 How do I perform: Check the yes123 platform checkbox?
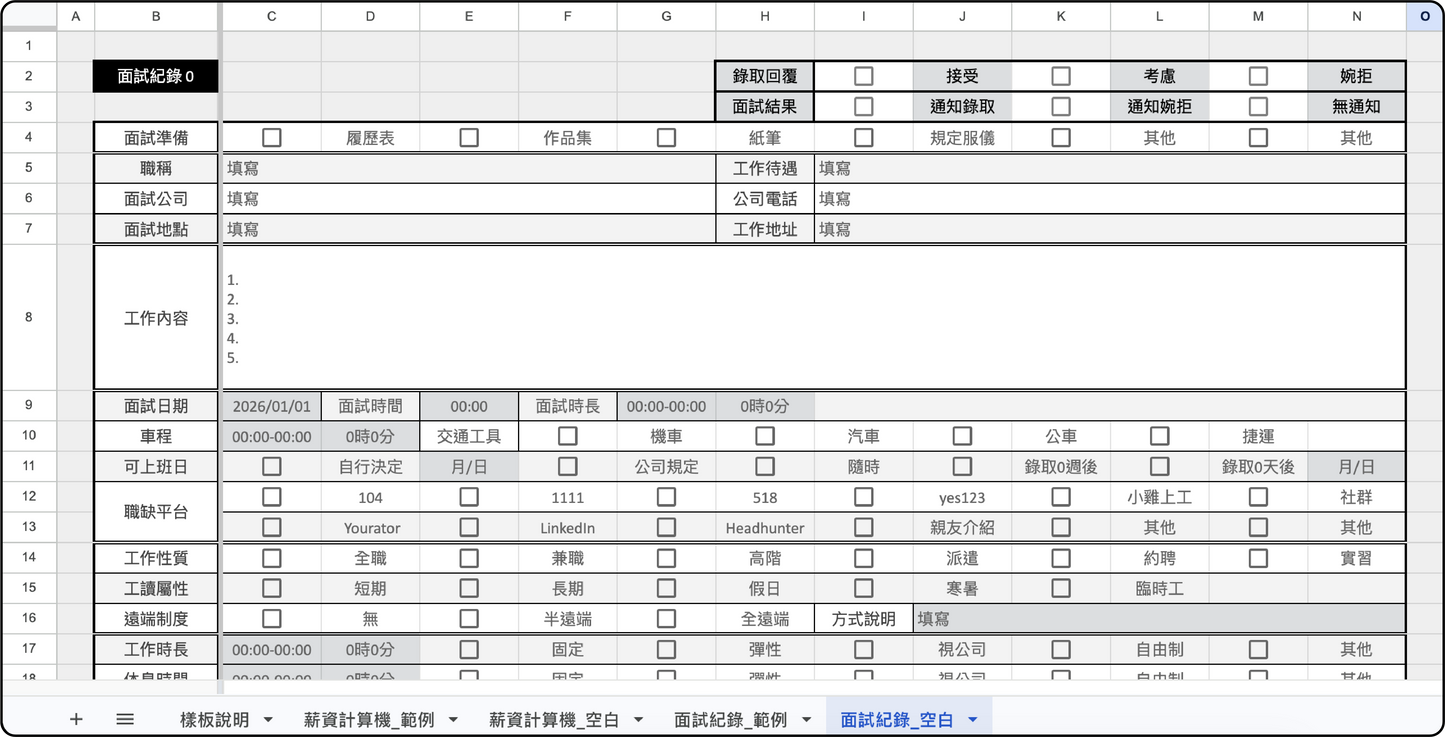(x=863, y=496)
